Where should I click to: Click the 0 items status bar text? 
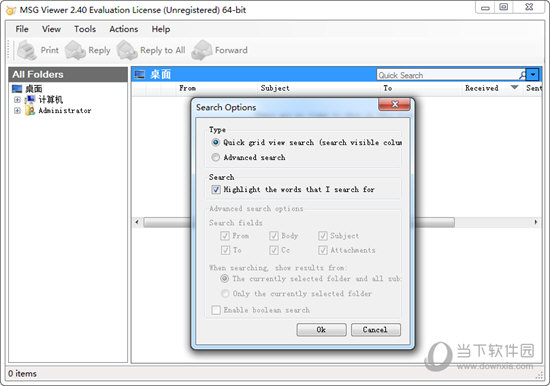[22, 373]
